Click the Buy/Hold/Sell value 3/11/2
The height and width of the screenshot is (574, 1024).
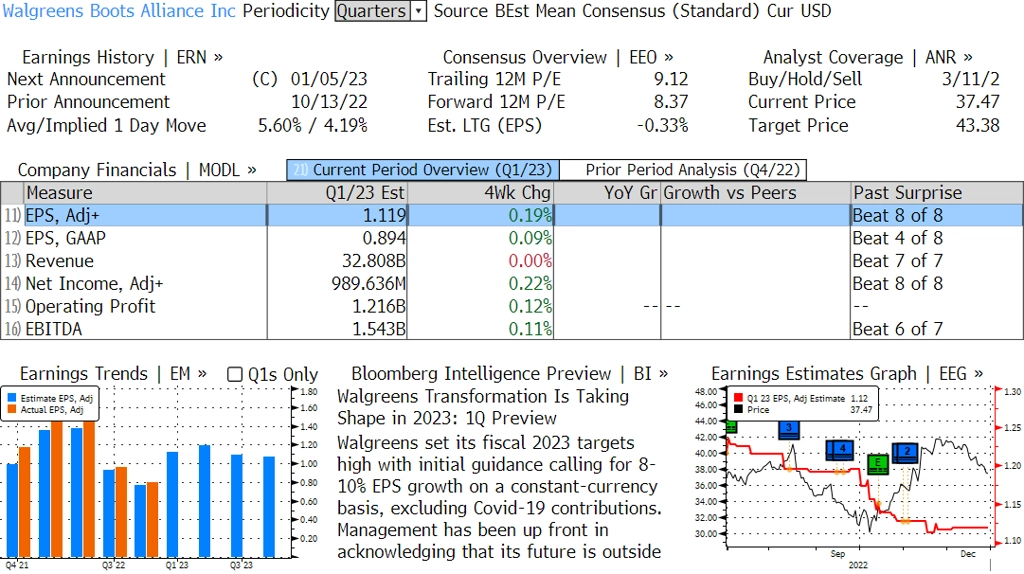[x=970, y=79]
